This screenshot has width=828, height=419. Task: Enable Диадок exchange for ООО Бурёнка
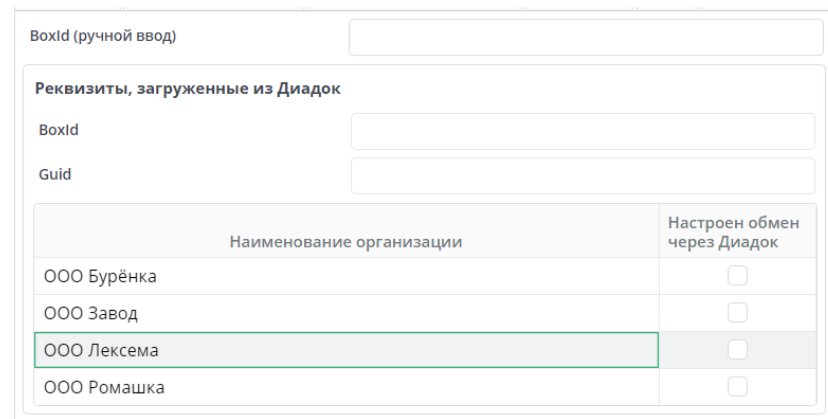coord(737,276)
